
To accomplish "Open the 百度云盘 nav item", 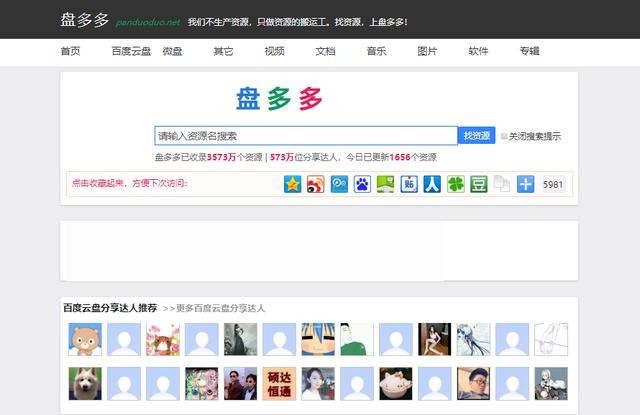I will (131, 51).
